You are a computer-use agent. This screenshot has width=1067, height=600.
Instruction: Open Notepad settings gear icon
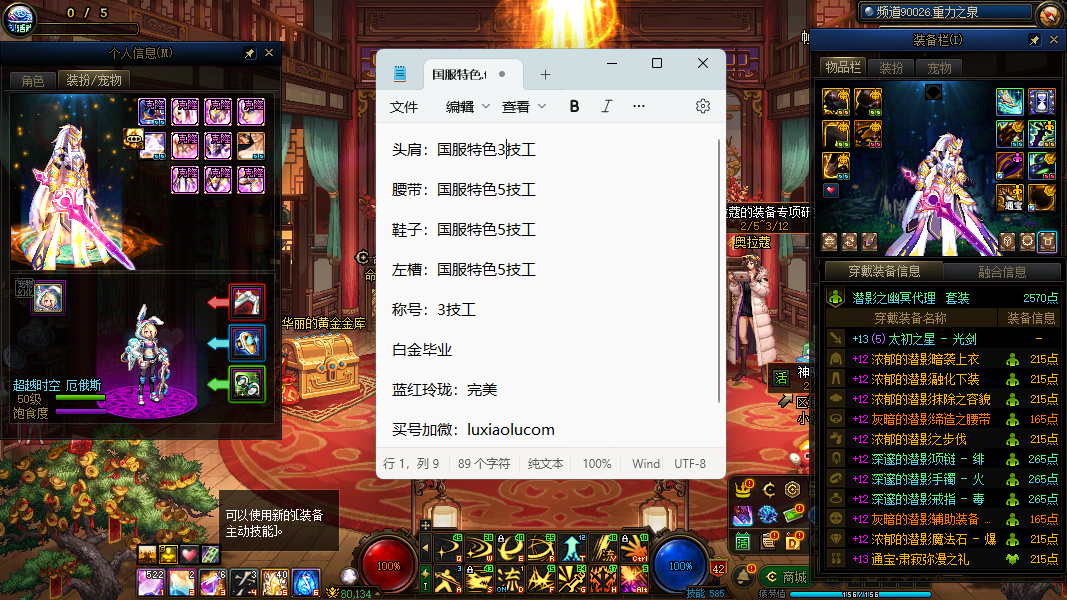click(x=703, y=106)
